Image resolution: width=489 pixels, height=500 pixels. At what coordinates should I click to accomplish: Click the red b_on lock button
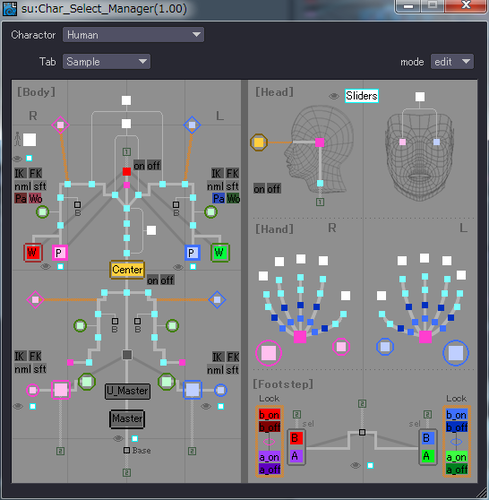tap(269, 415)
